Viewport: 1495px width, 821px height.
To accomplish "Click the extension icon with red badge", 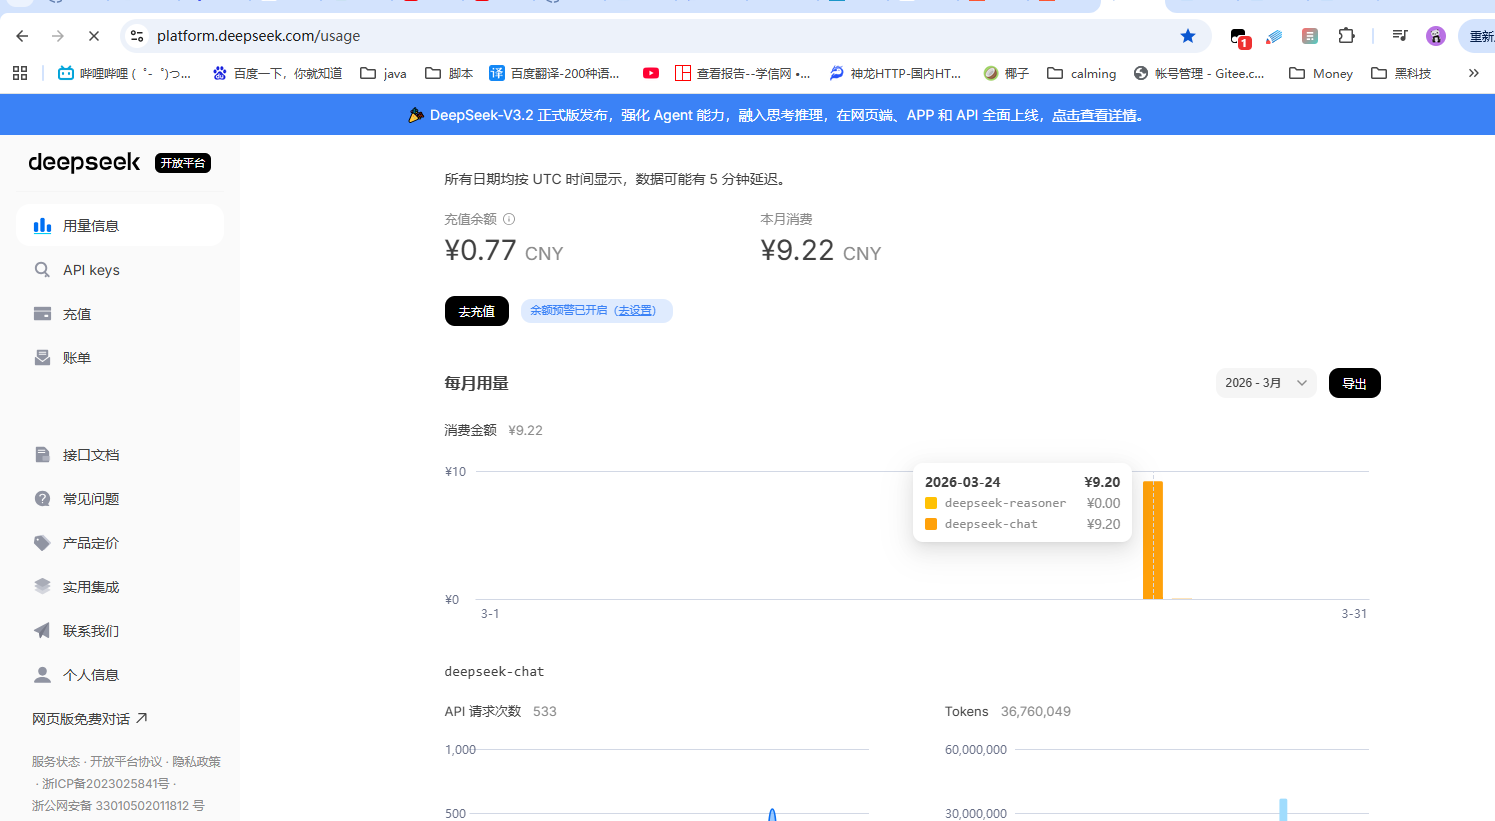I will click(x=1240, y=38).
